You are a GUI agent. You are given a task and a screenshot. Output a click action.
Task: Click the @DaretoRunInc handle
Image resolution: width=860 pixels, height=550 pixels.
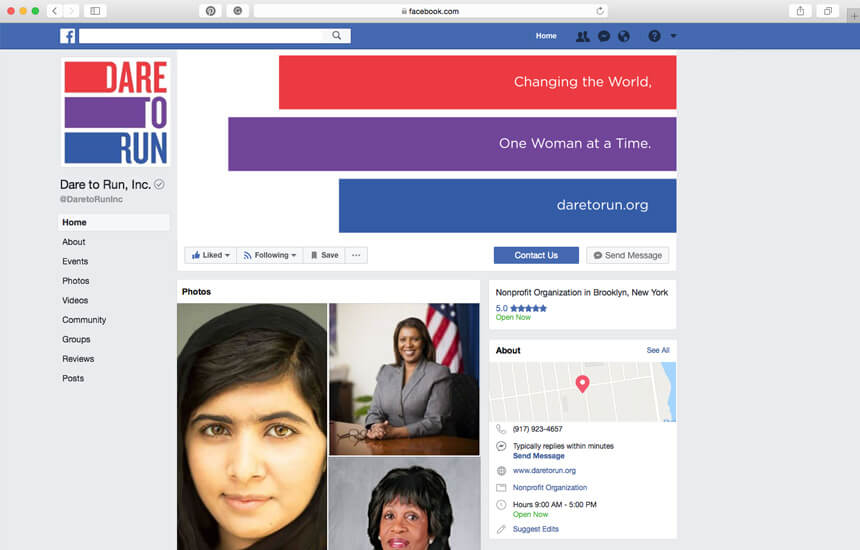pos(92,199)
